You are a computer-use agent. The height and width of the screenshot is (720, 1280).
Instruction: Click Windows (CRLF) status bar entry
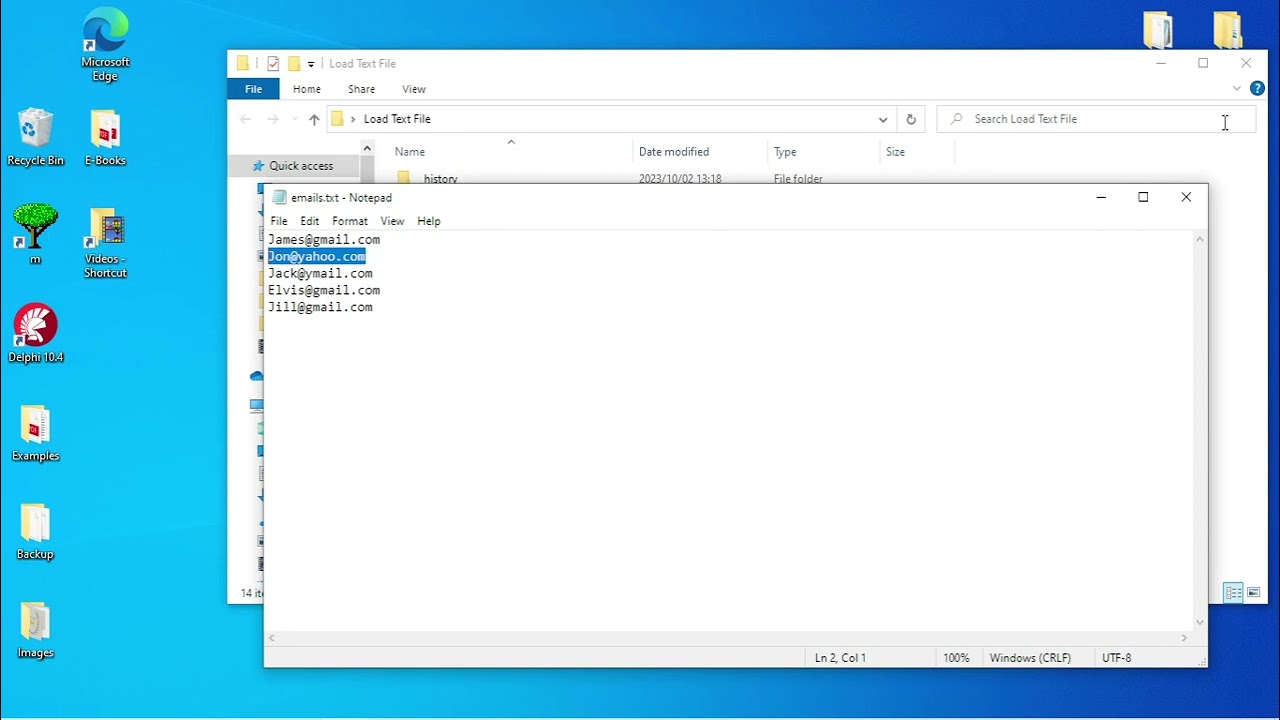[x=1030, y=658]
